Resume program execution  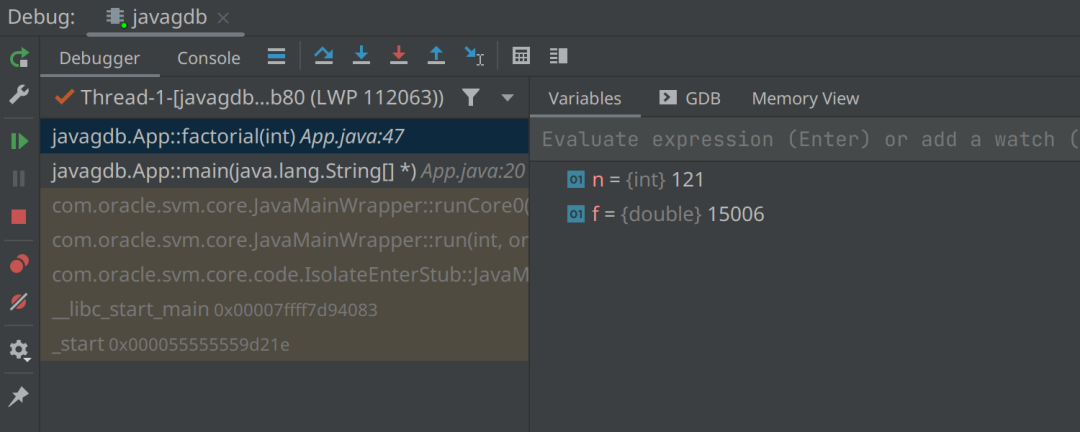click(x=19, y=142)
